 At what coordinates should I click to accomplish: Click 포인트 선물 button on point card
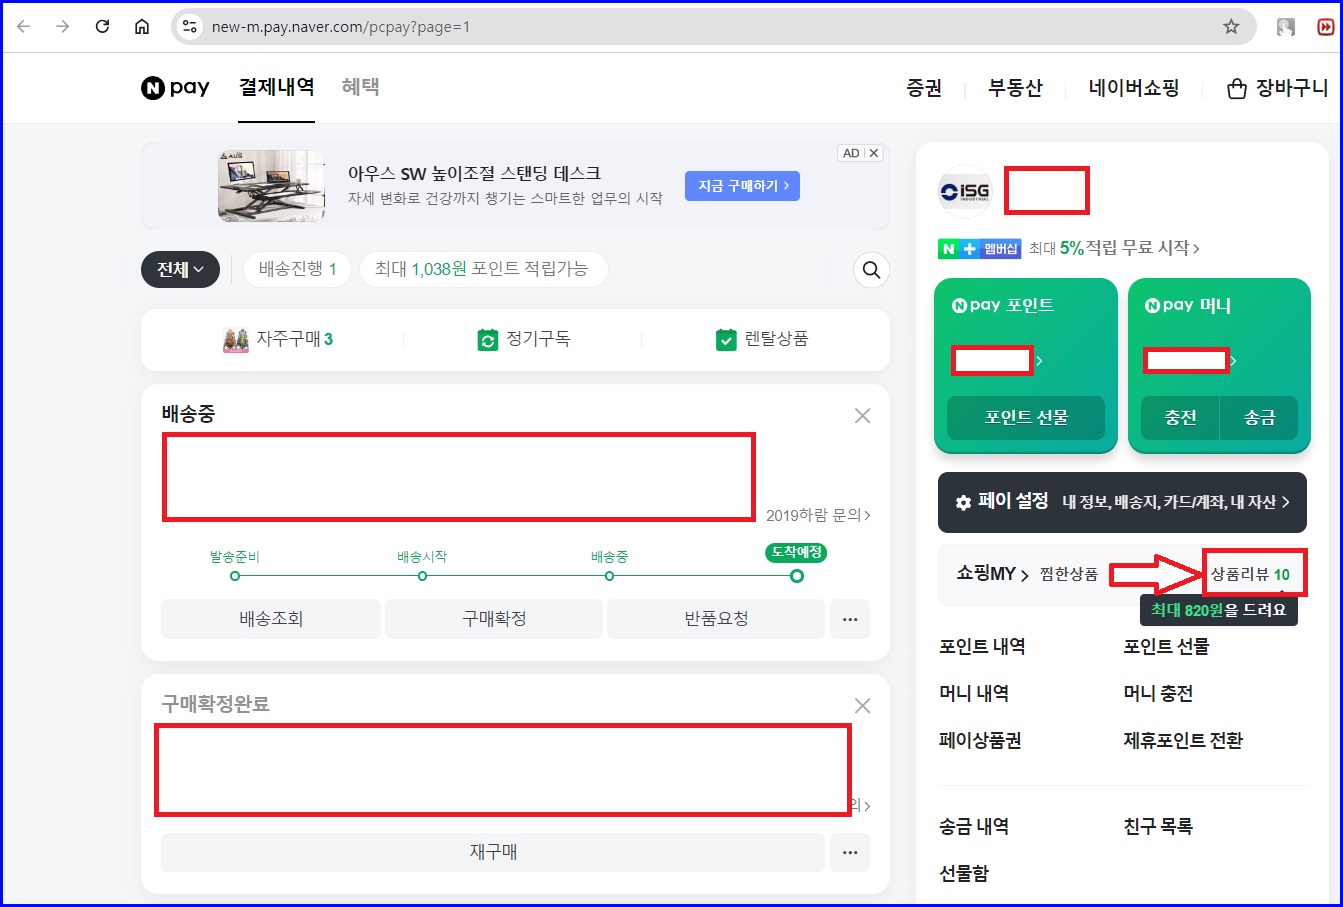point(1026,418)
